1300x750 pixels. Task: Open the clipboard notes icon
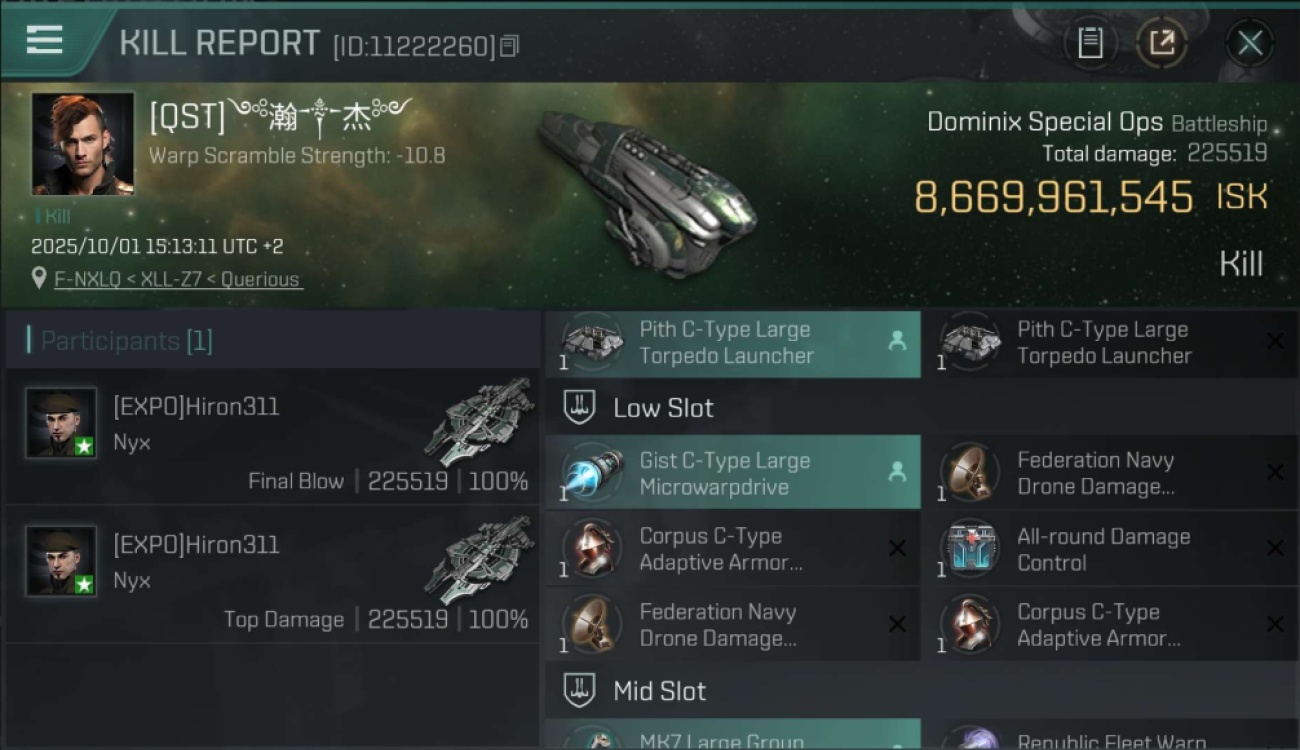(x=1090, y=43)
